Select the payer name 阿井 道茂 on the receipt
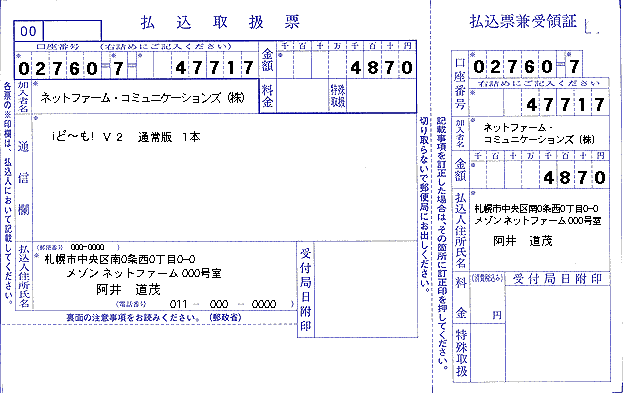 click(x=523, y=241)
